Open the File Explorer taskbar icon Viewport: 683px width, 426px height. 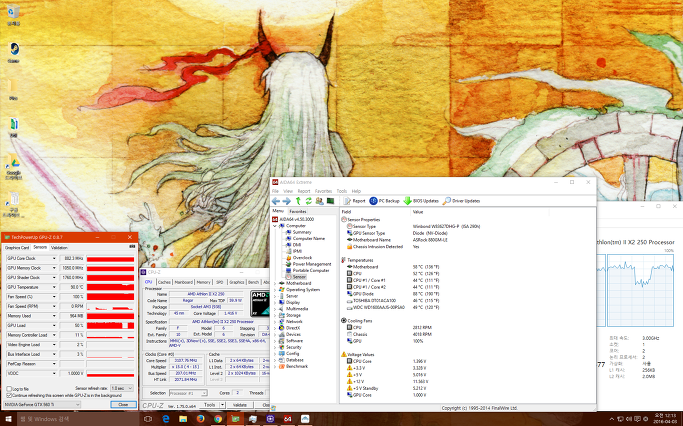[183, 419]
